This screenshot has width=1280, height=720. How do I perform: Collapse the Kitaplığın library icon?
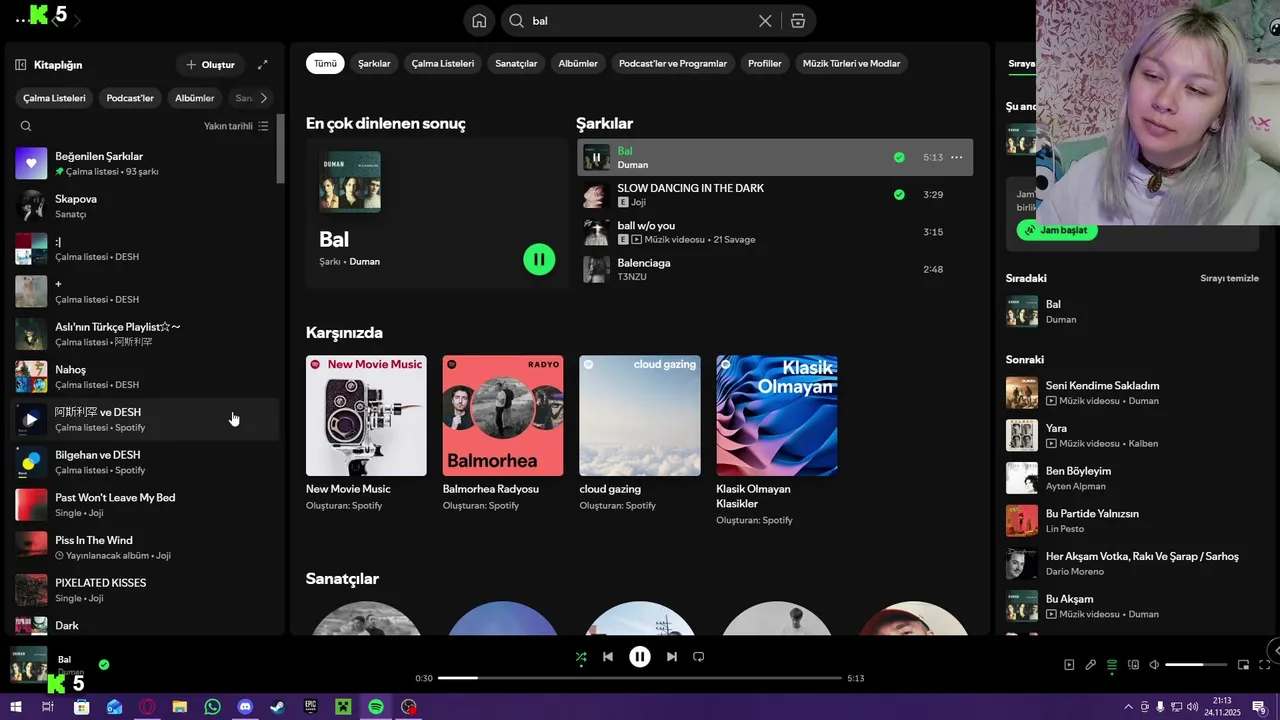tap(21, 65)
